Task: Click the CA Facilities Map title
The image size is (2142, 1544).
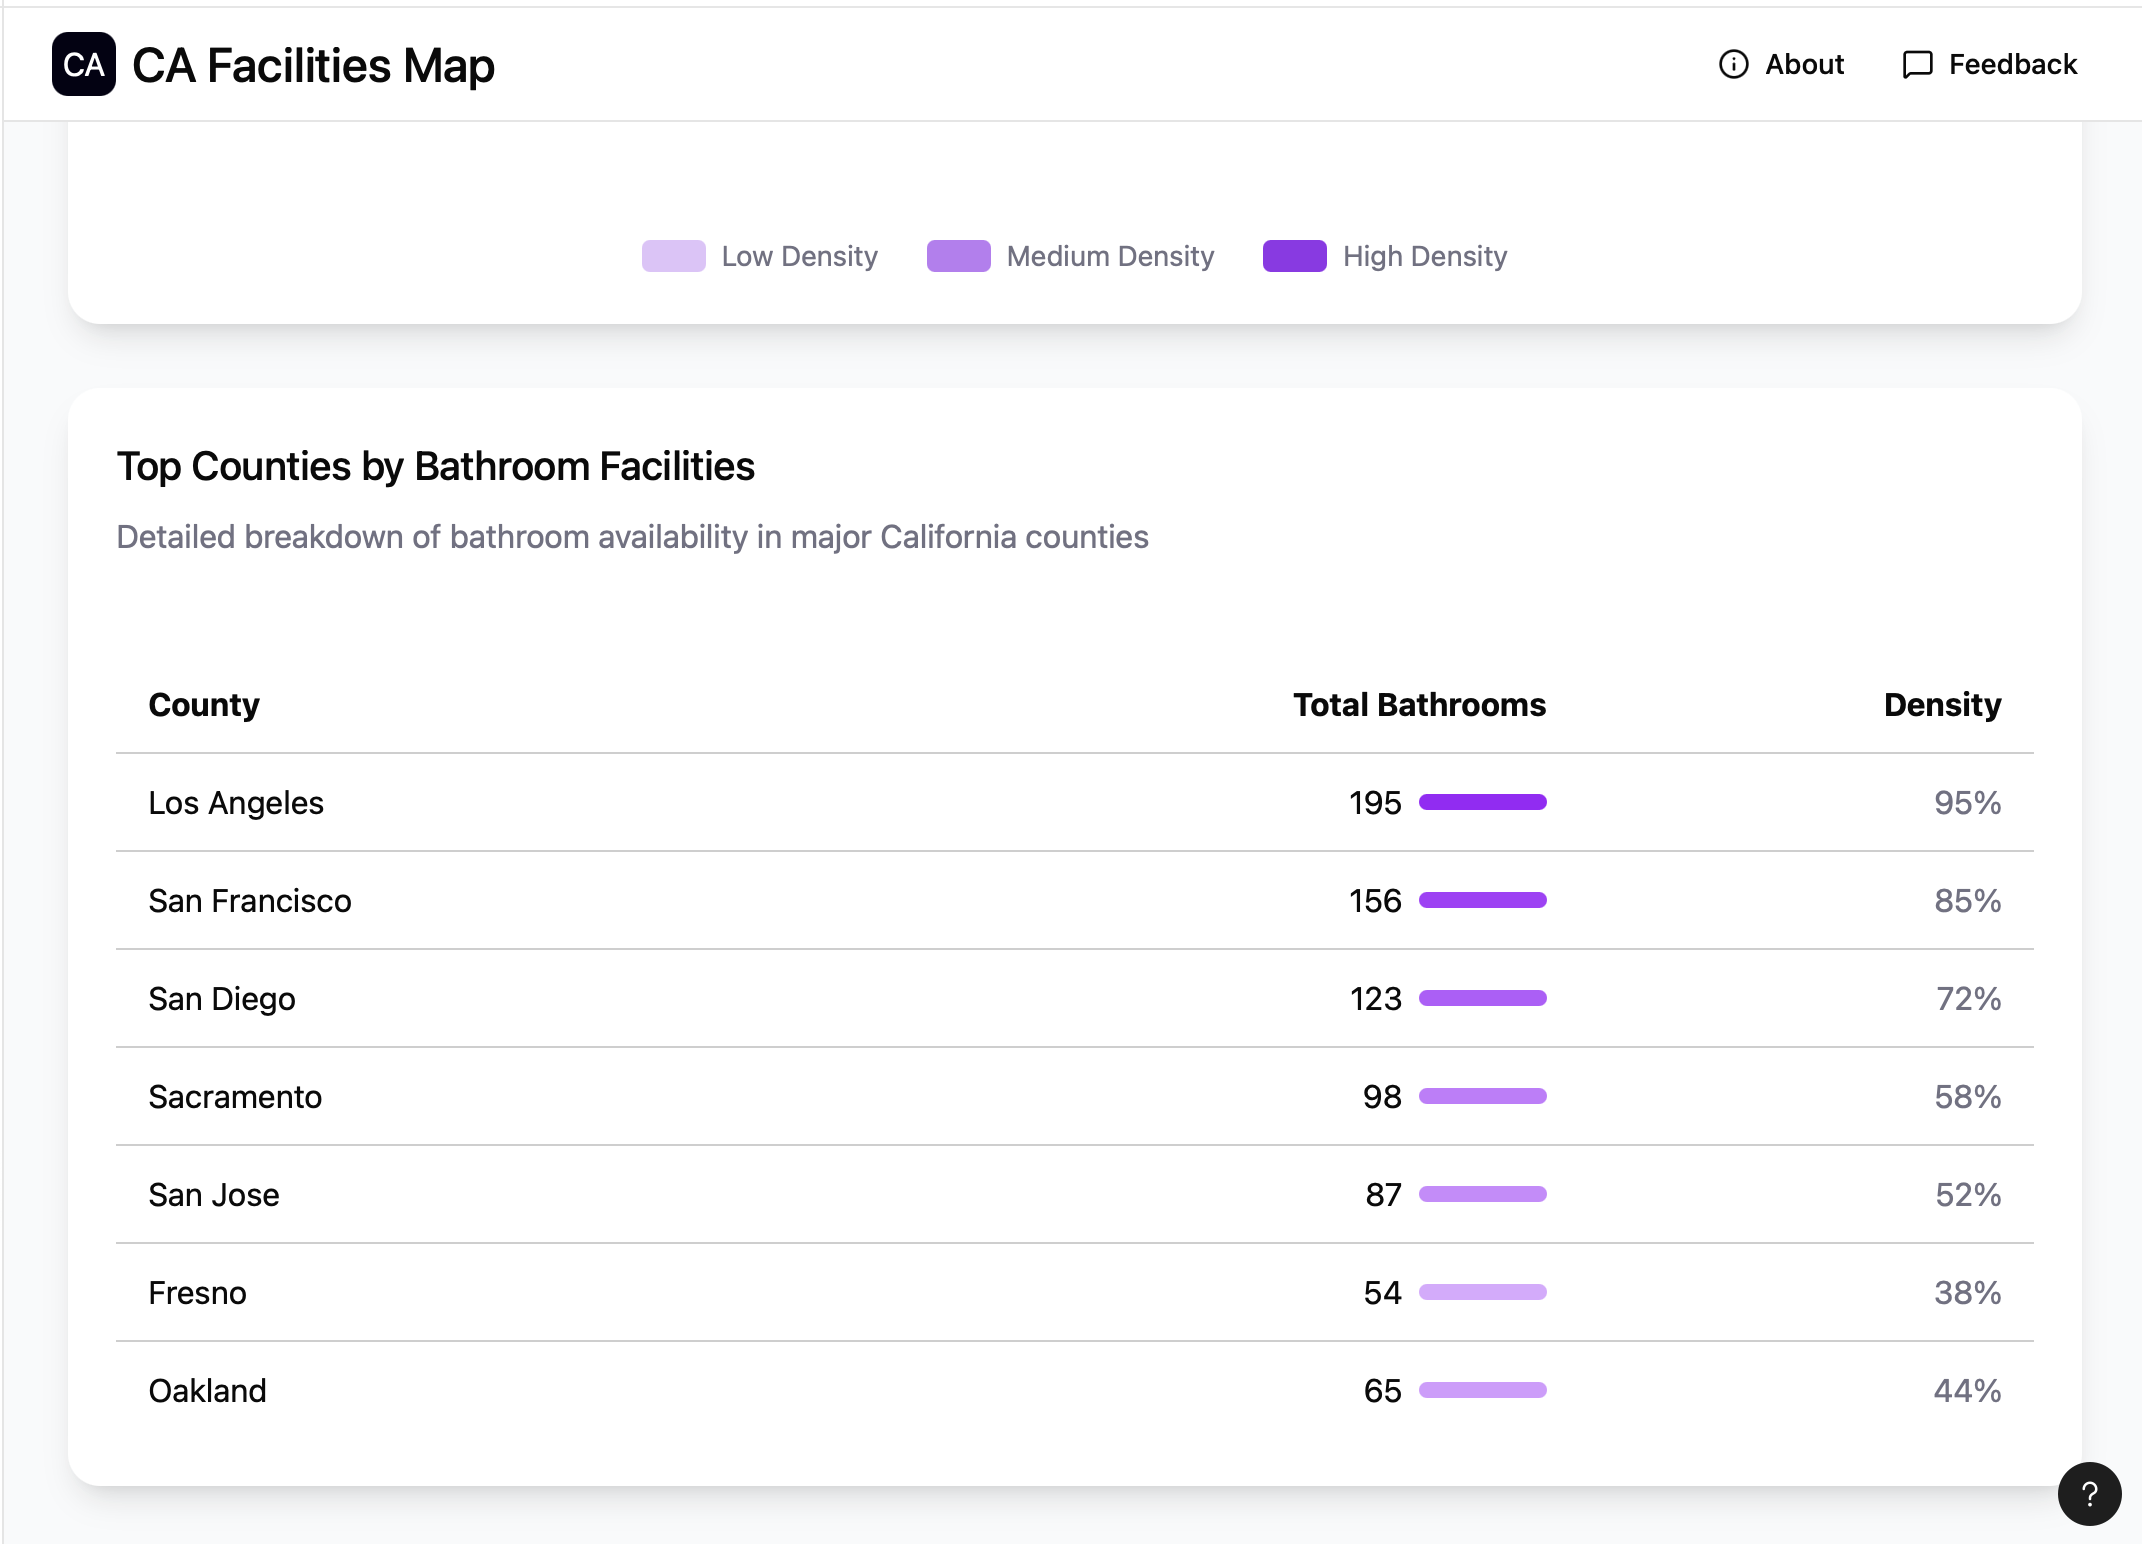Action: (313, 66)
